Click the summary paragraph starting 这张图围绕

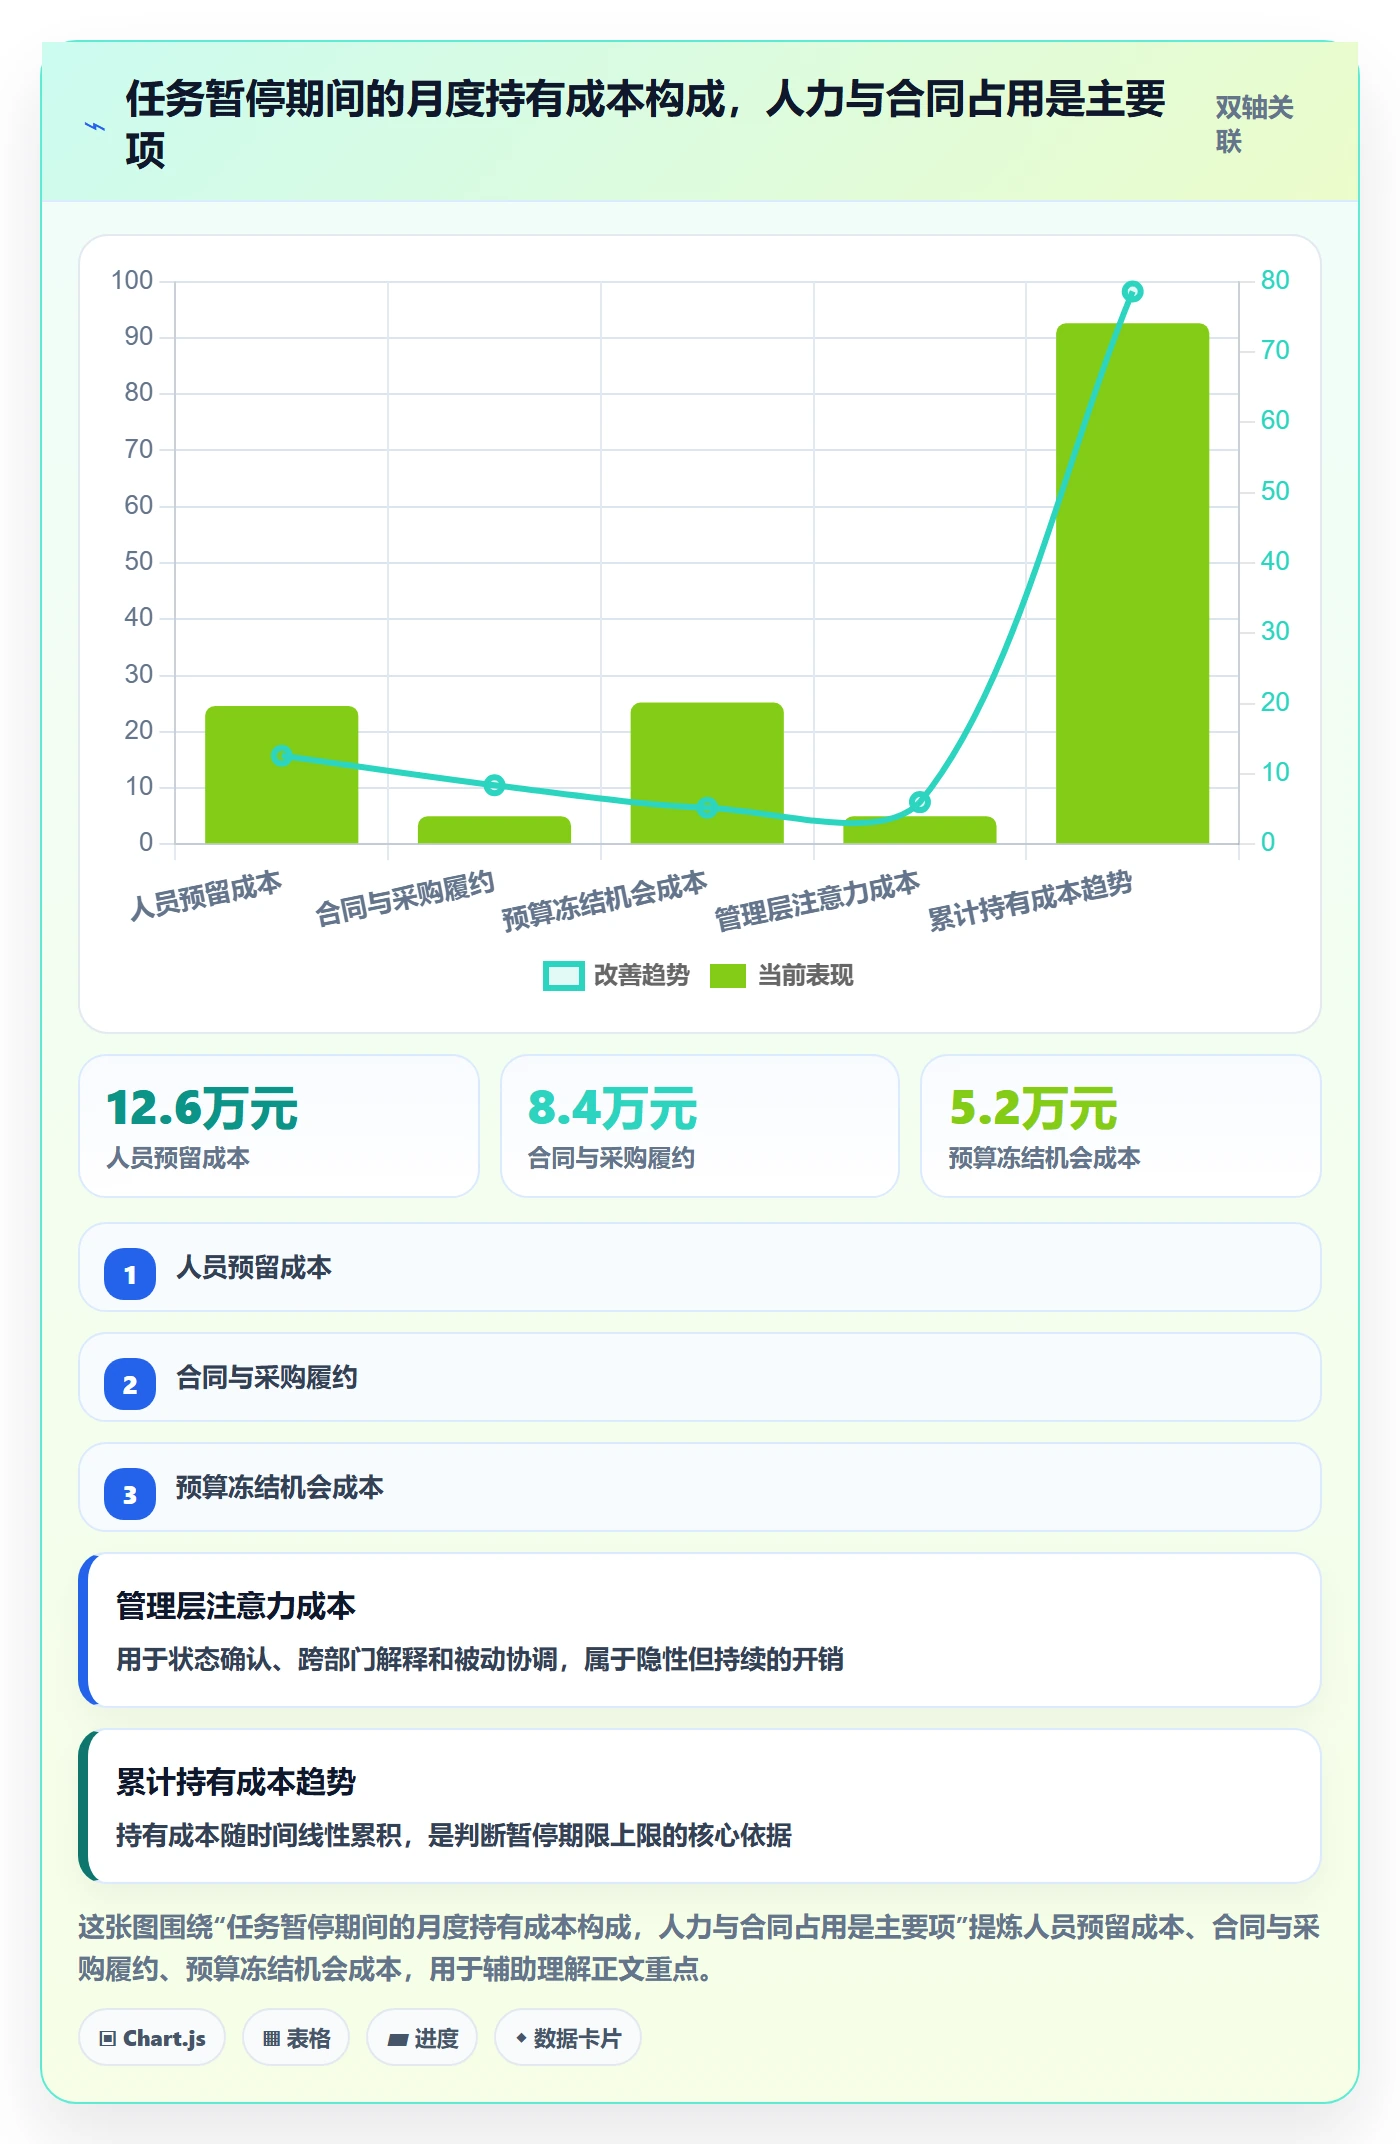tap(699, 1948)
